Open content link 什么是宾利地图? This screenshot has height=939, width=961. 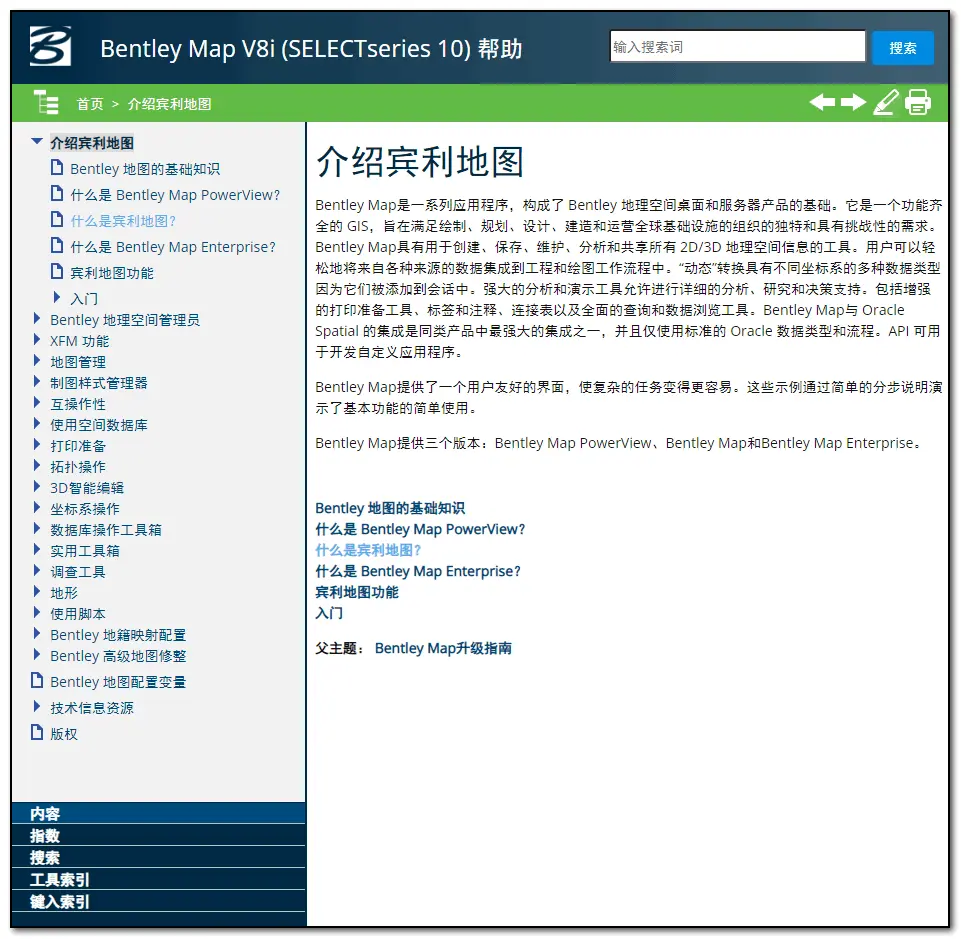(368, 550)
